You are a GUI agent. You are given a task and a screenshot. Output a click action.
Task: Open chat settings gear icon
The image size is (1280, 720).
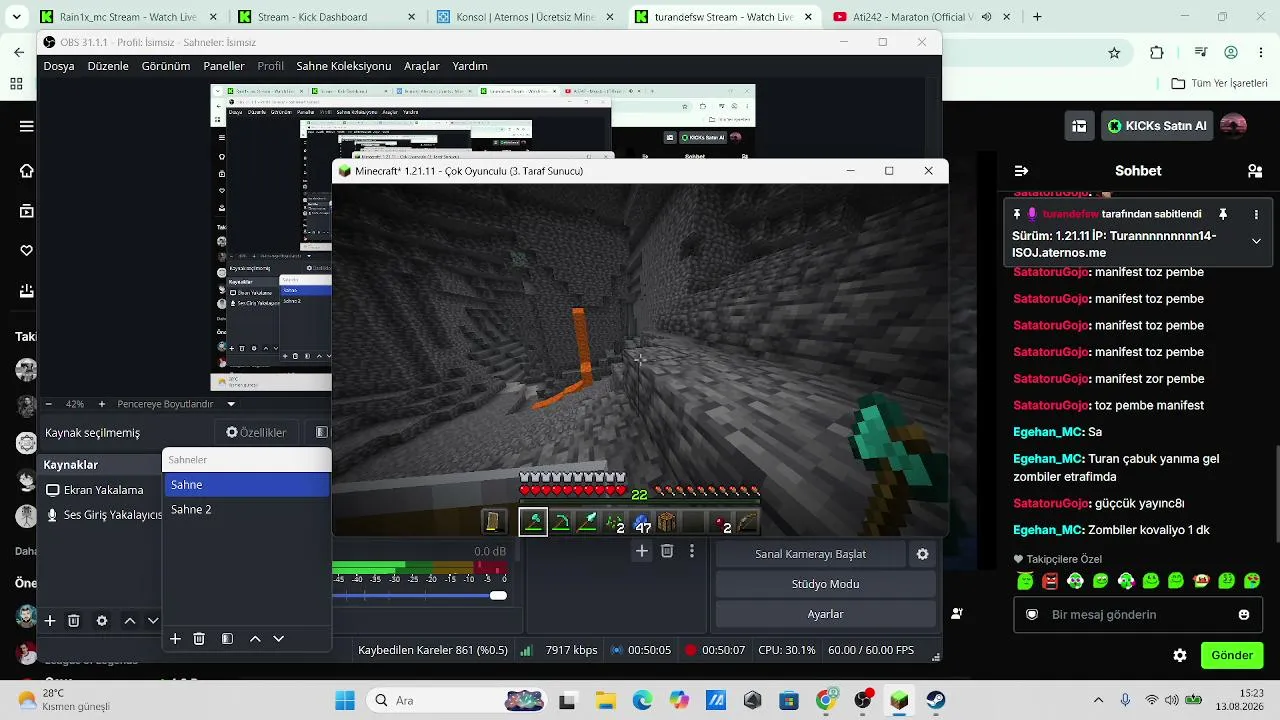tap(1180, 656)
